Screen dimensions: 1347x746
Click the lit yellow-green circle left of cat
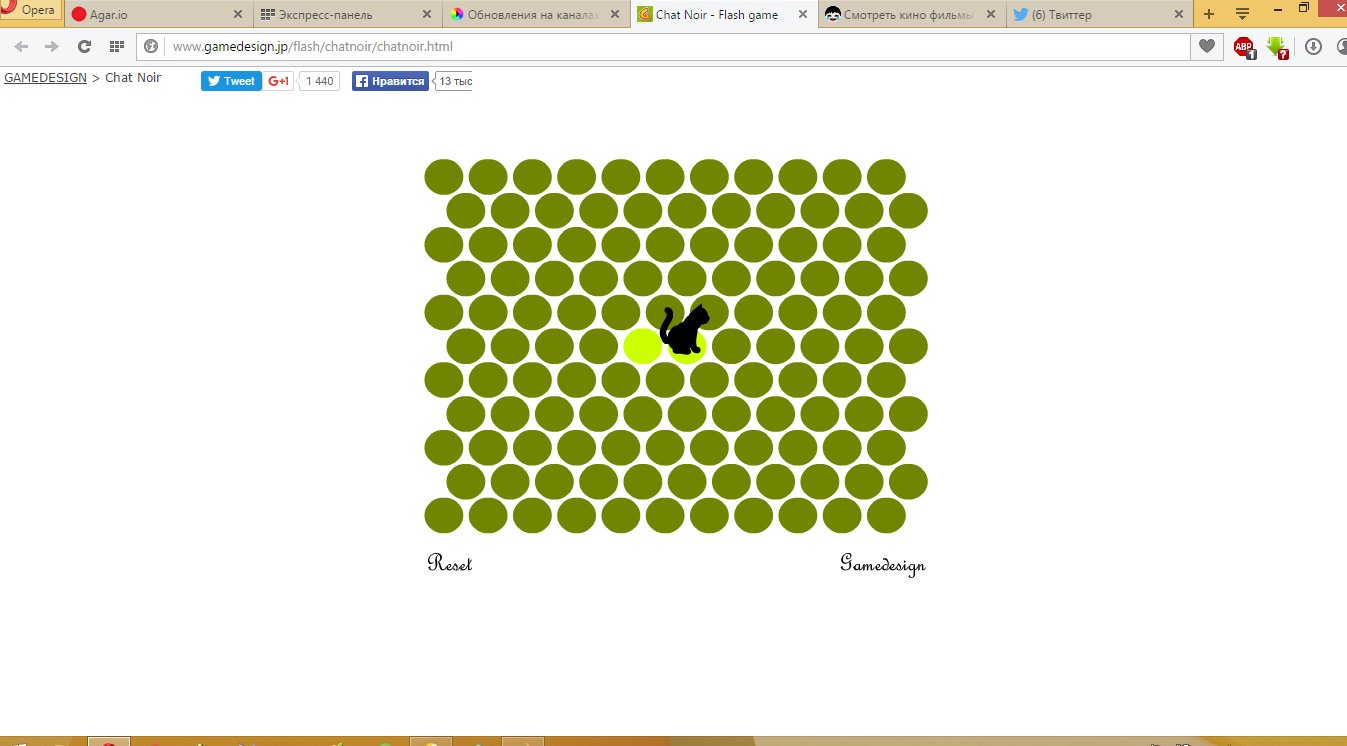tap(643, 346)
